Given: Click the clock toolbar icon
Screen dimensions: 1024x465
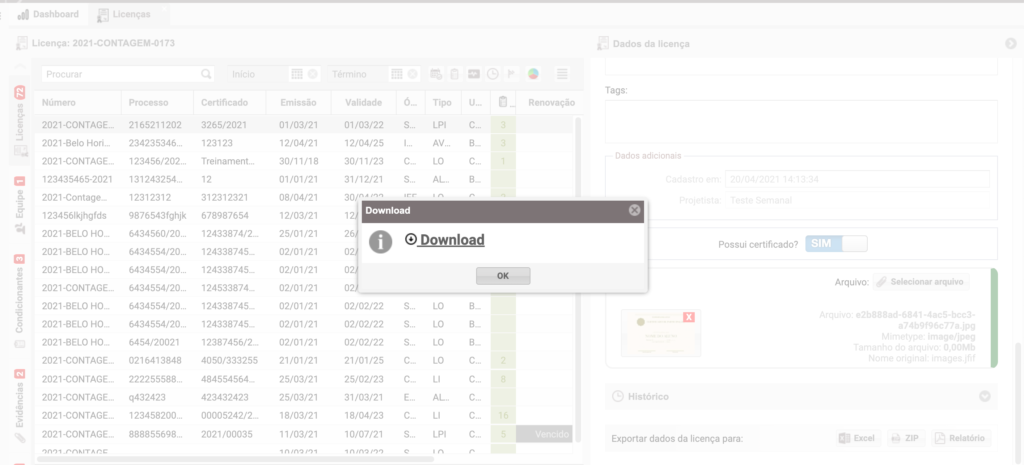Looking at the screenshot, I should pos(493,74).
